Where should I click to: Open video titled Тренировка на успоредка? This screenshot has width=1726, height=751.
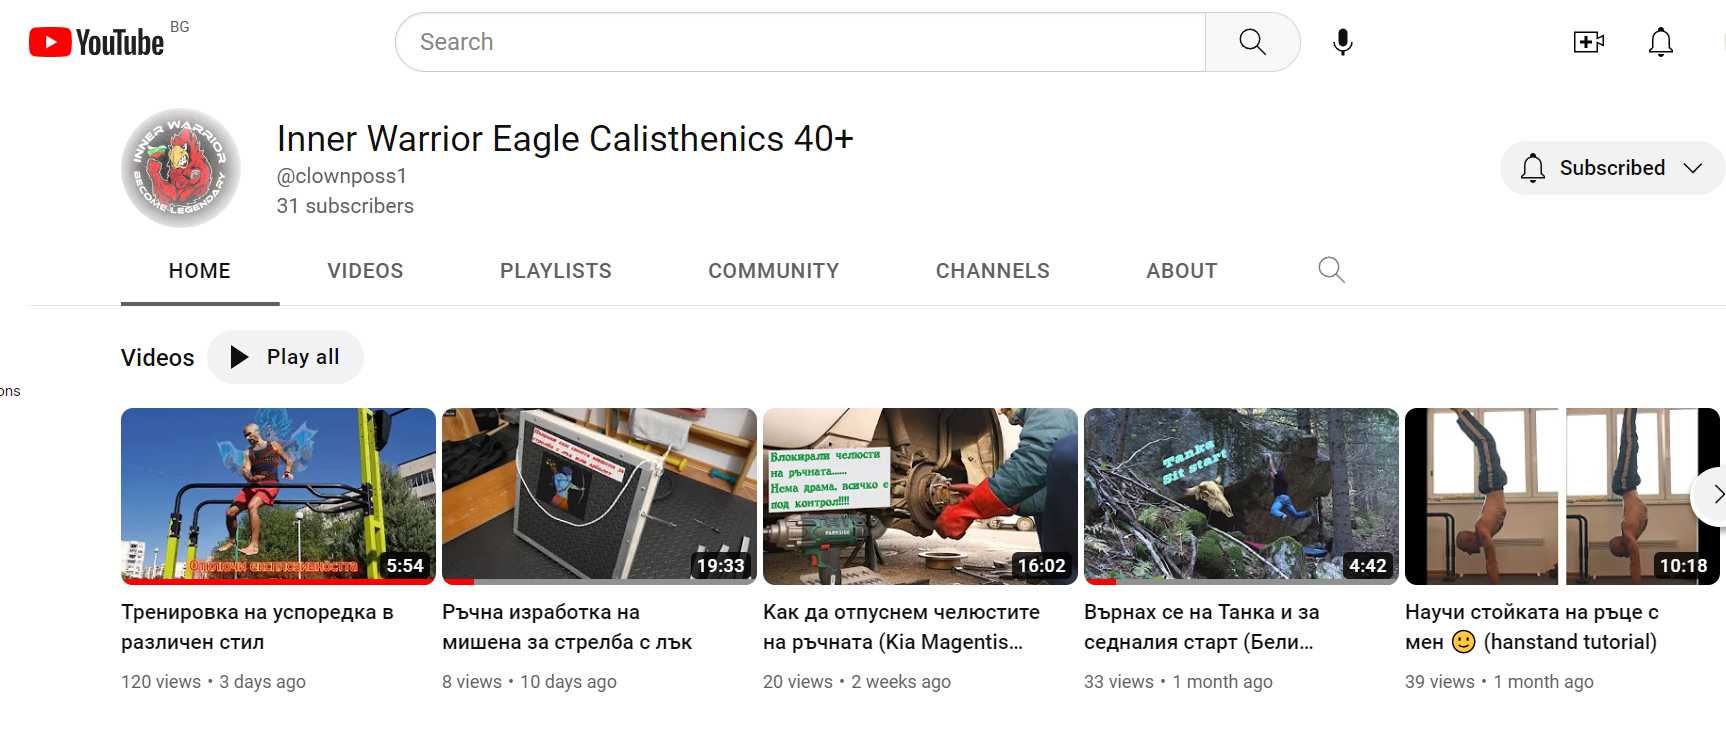pos(258,627)
